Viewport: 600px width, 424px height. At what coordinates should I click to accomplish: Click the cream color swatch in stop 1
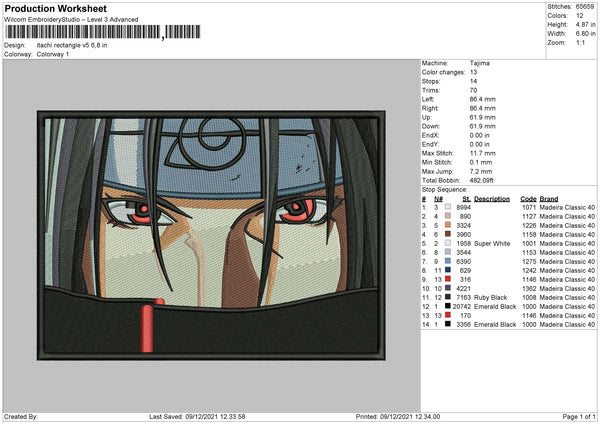point(448,207)
